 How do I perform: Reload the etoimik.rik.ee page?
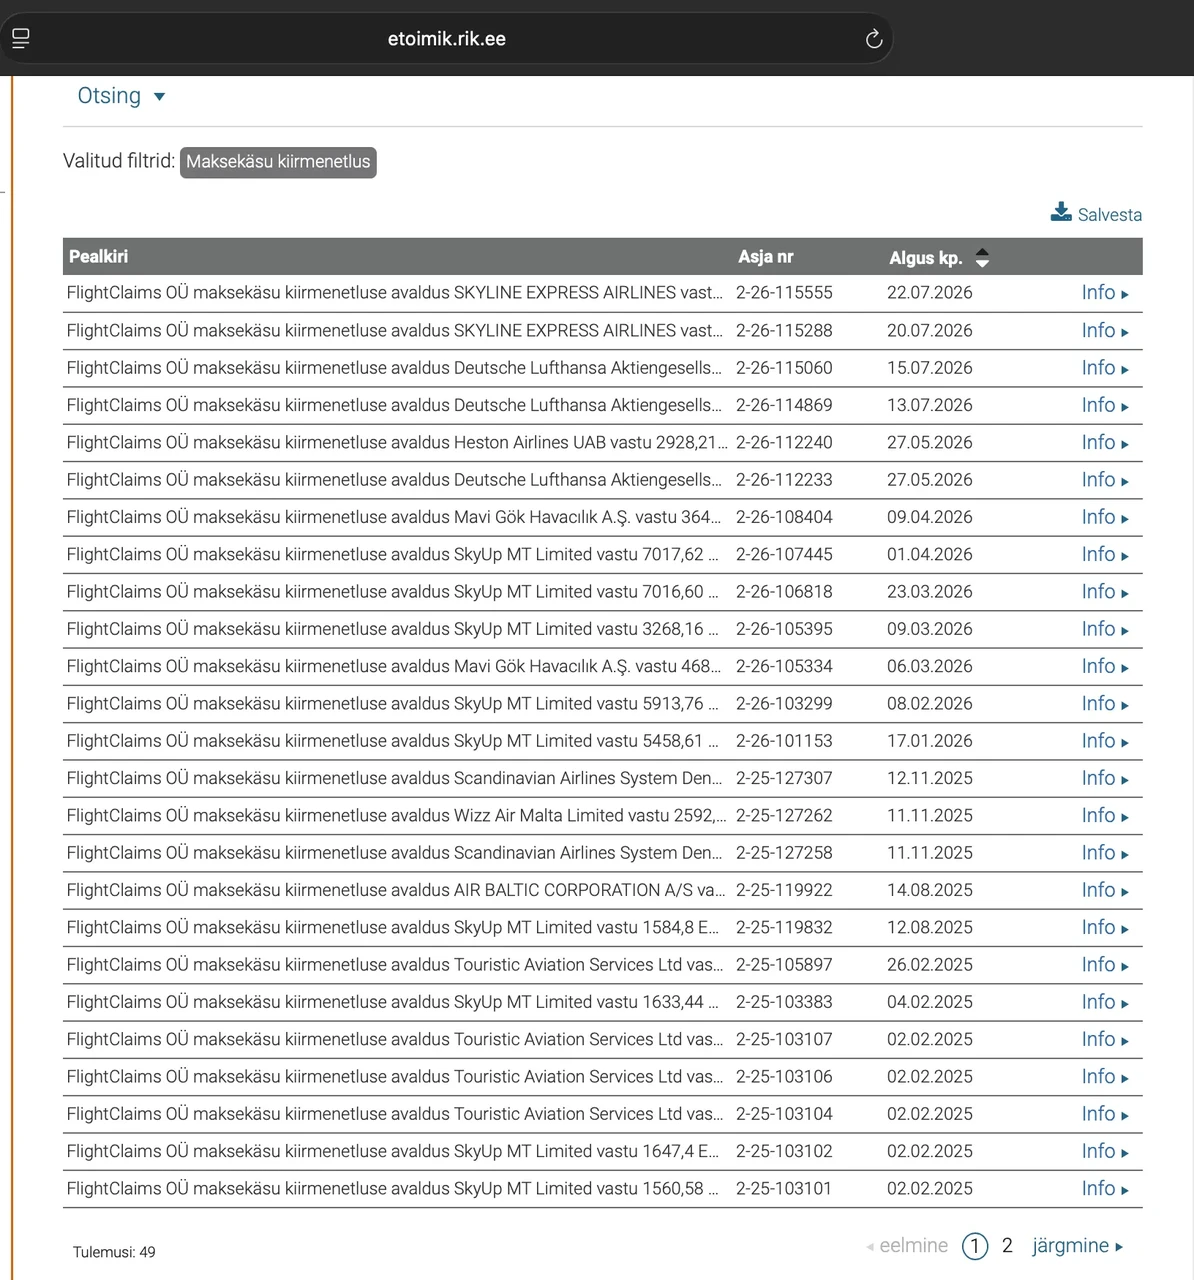873,39
